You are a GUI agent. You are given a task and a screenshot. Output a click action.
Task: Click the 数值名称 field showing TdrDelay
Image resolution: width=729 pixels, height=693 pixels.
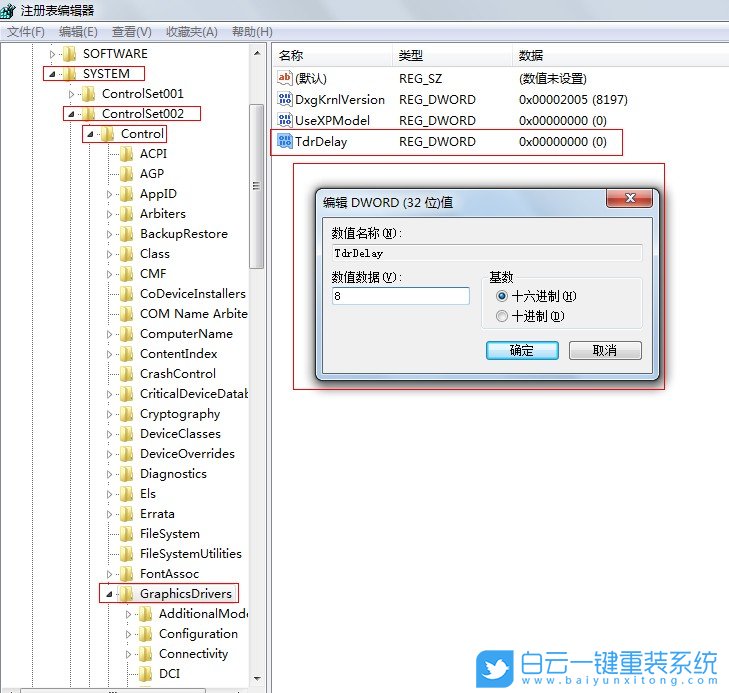(487, 253)
